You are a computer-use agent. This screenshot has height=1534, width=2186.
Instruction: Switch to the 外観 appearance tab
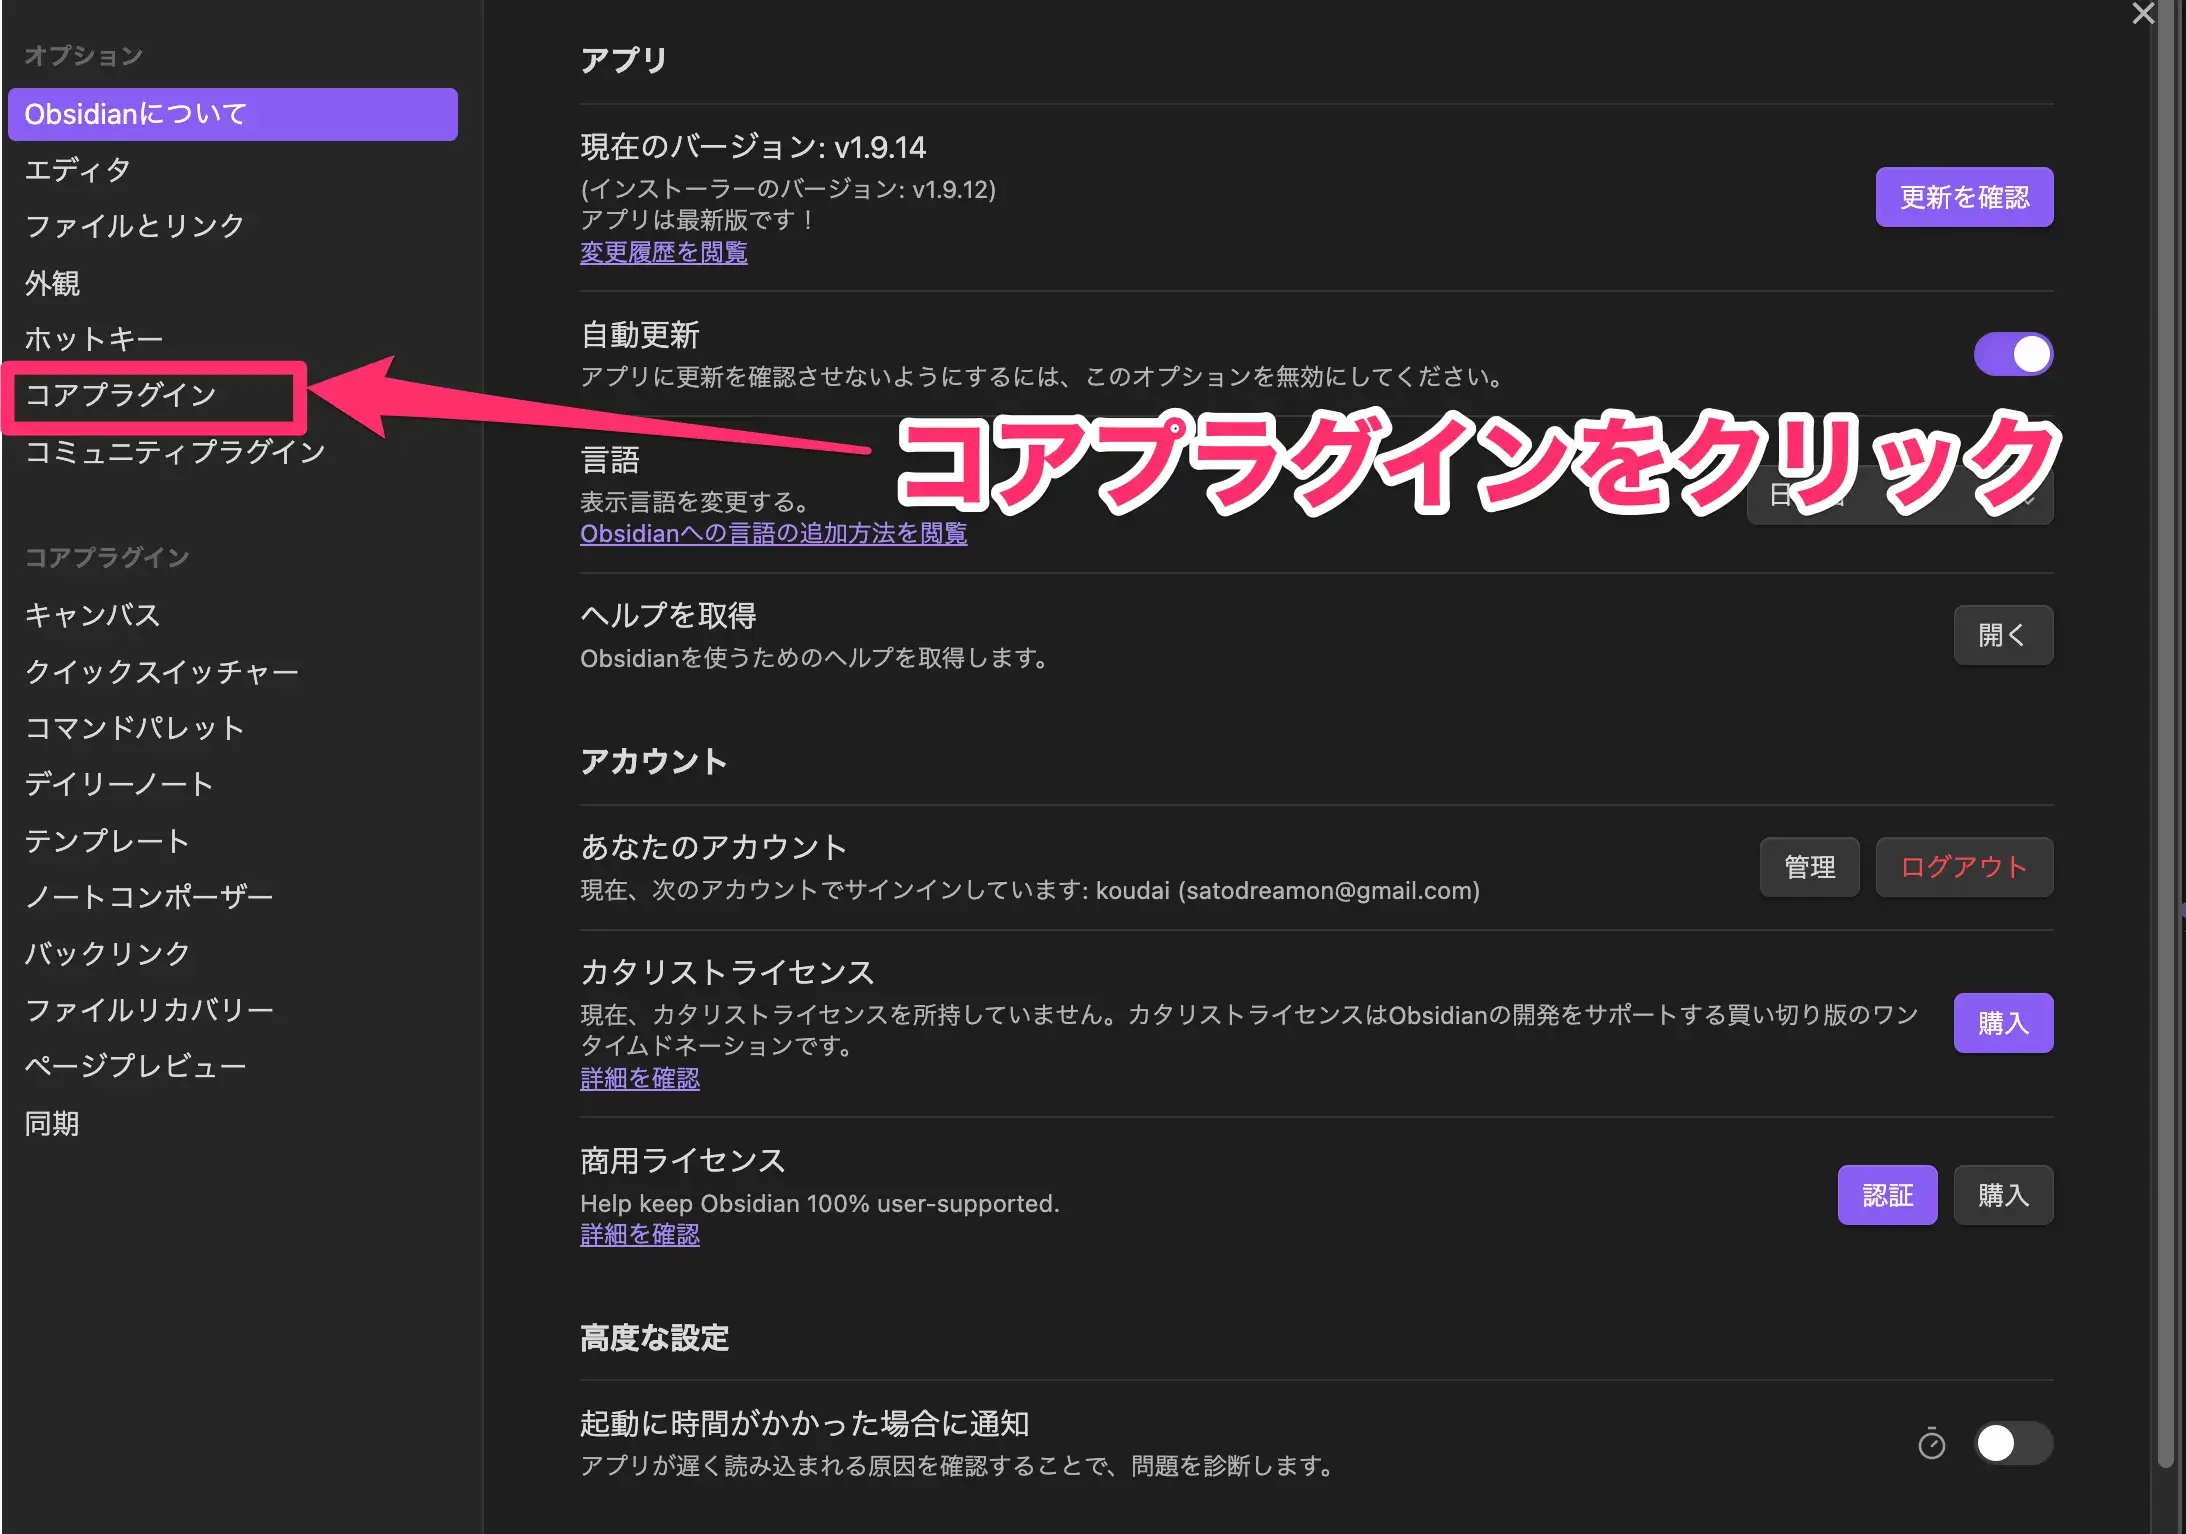[x=233, y=283]
